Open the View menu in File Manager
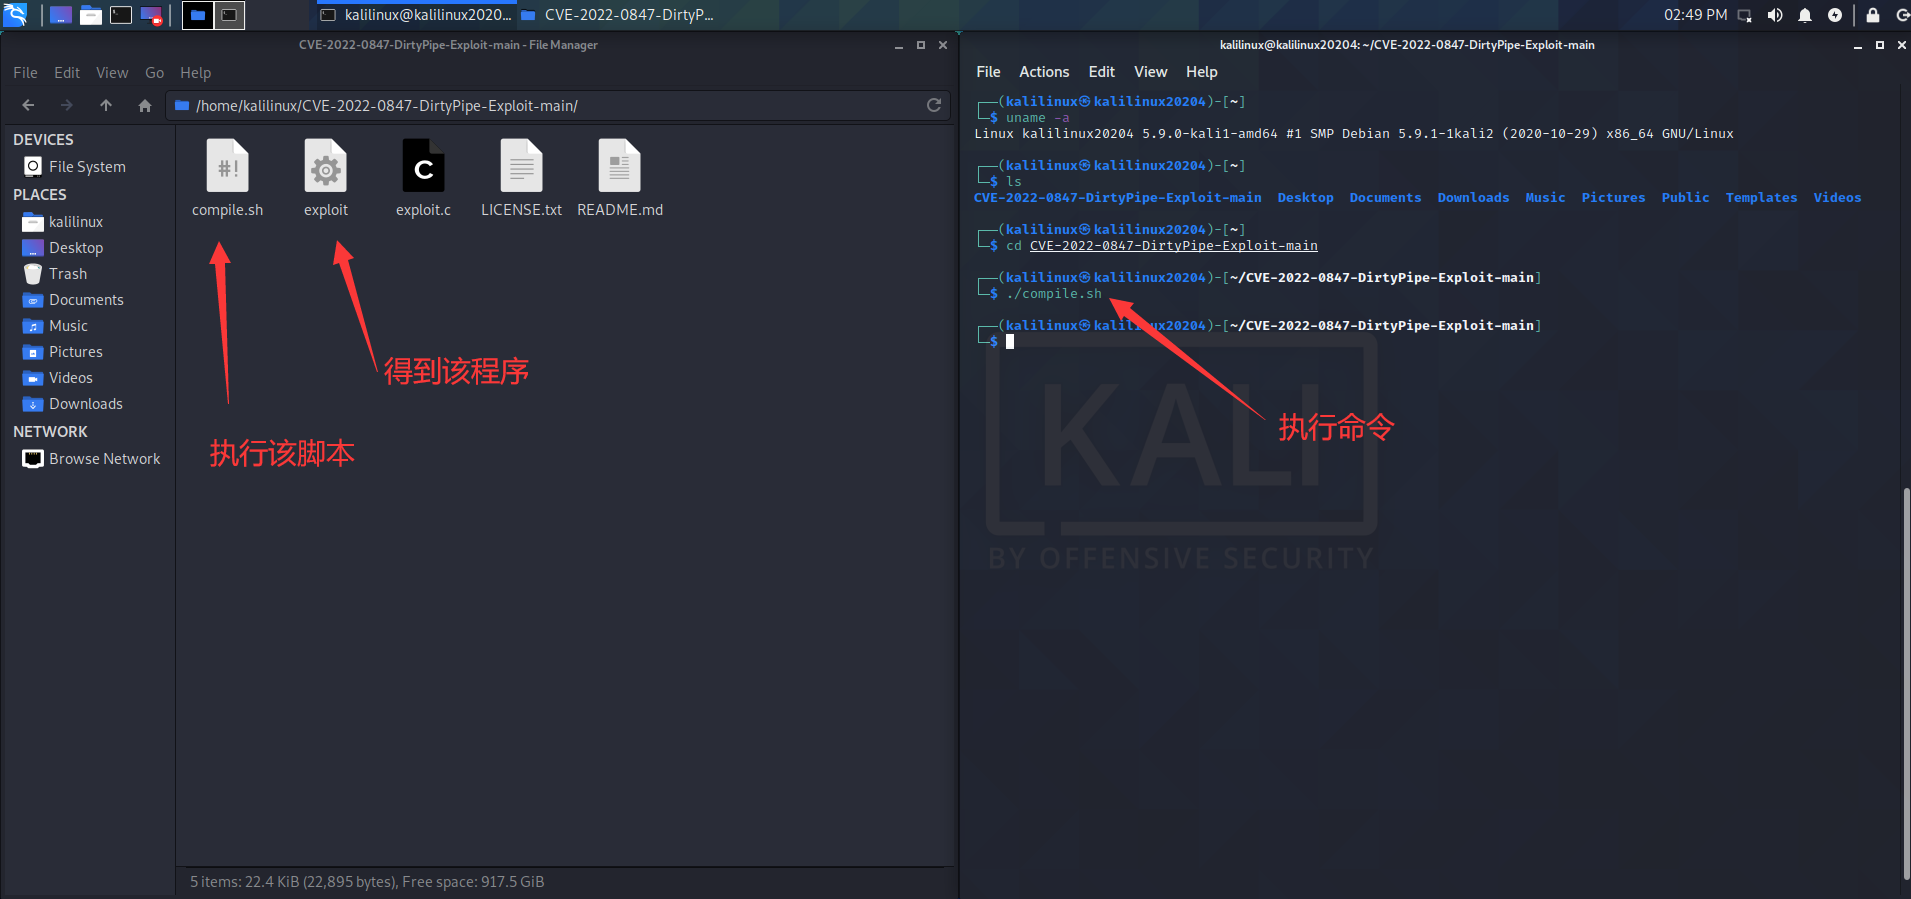 (112, 73)
